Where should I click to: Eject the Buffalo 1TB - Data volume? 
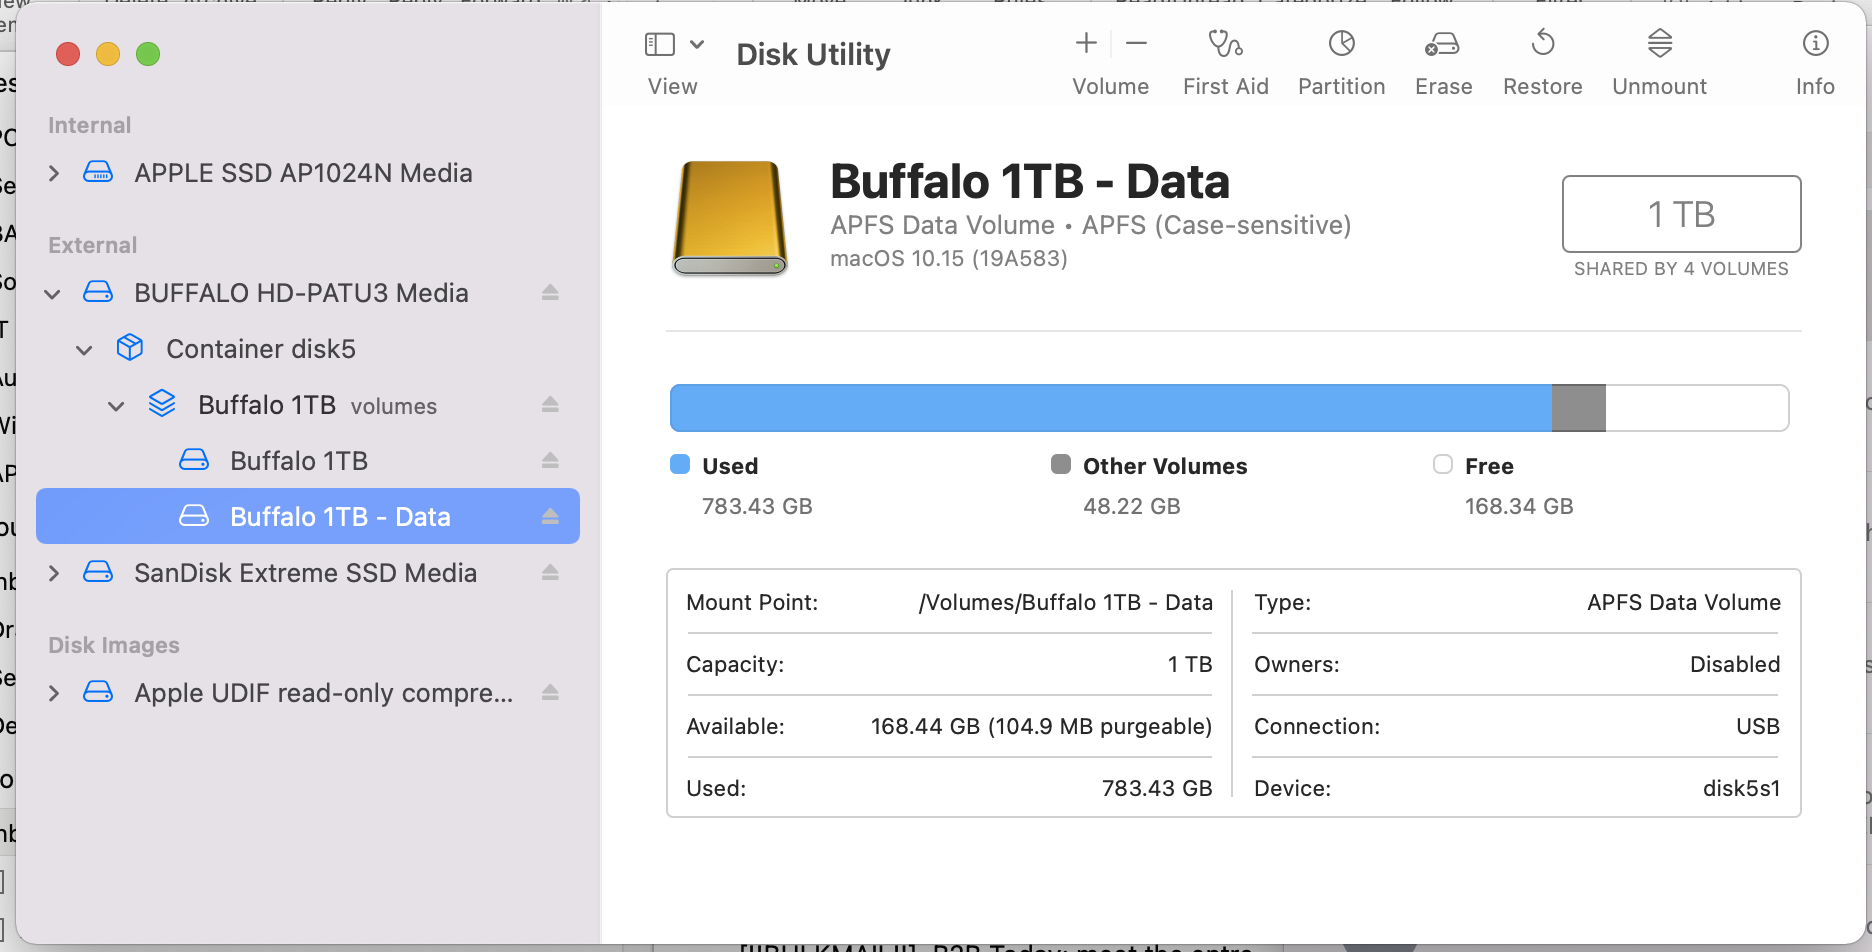550,516
